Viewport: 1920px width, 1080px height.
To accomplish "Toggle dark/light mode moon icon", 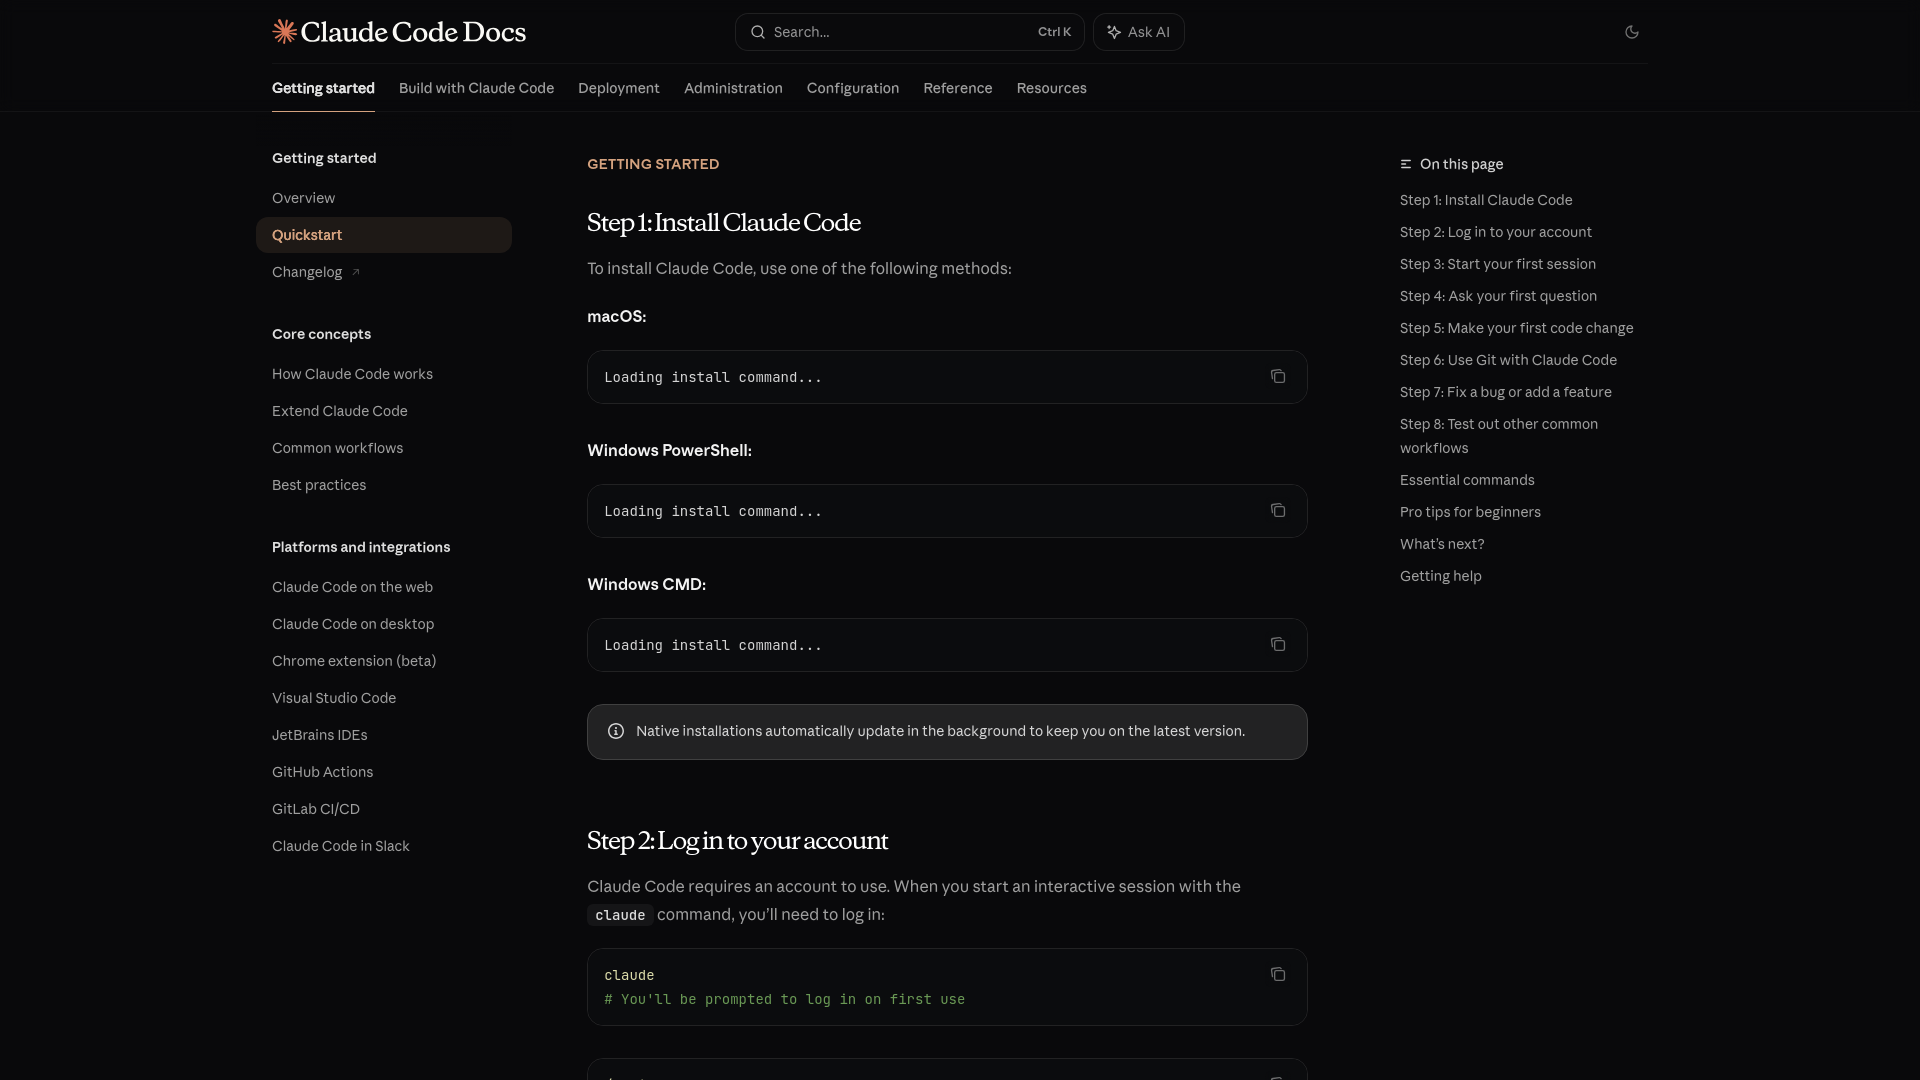I will click(x=1632, y=32).
